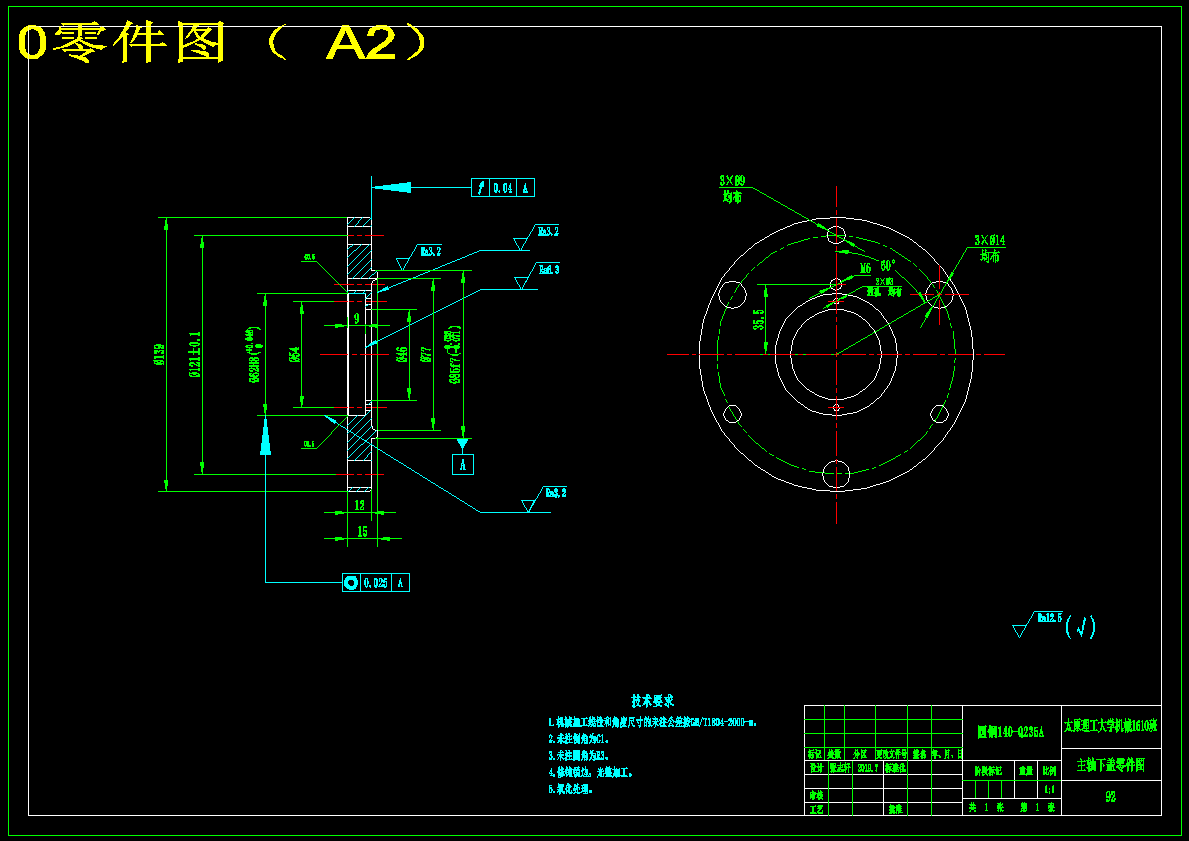Click the "审核" label cell in title block
The height and width of the screenshot is (841, 1189).
coord(816,795)
